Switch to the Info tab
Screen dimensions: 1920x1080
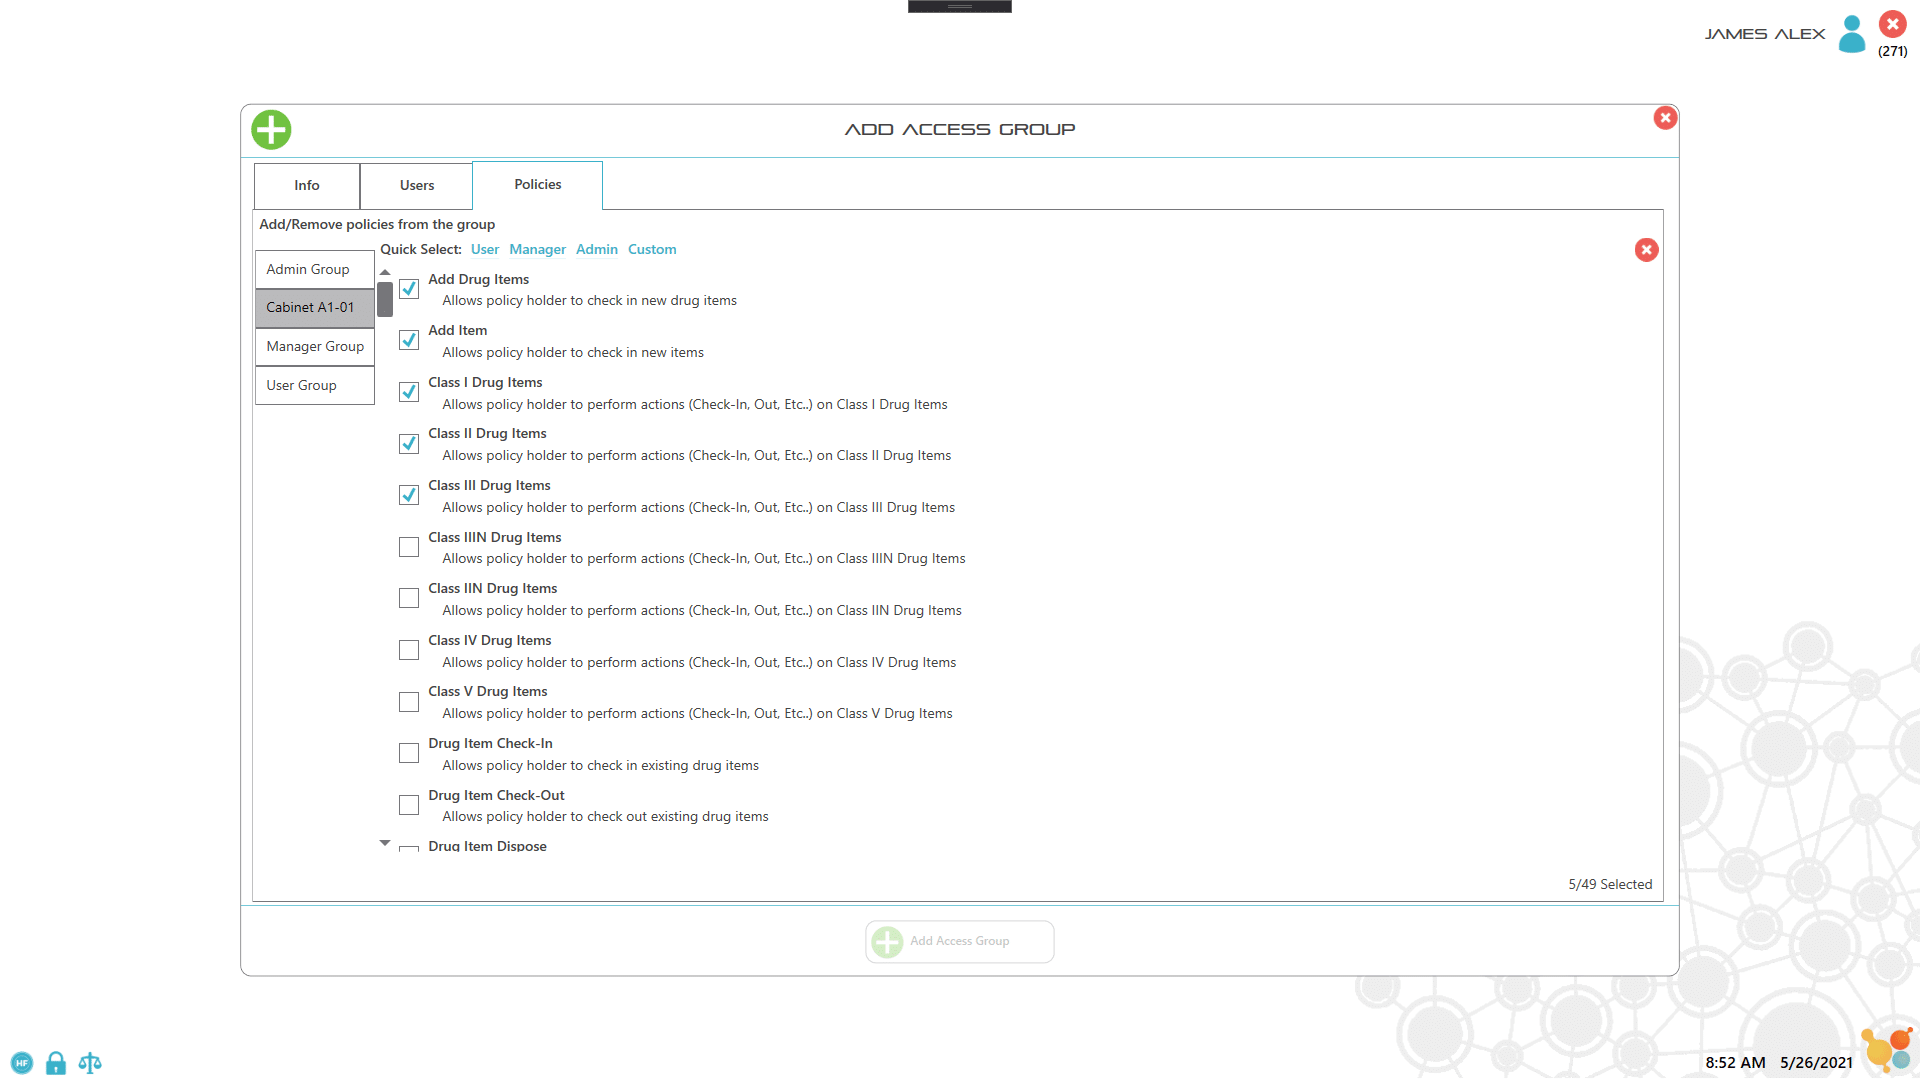(x=307, y=186)
